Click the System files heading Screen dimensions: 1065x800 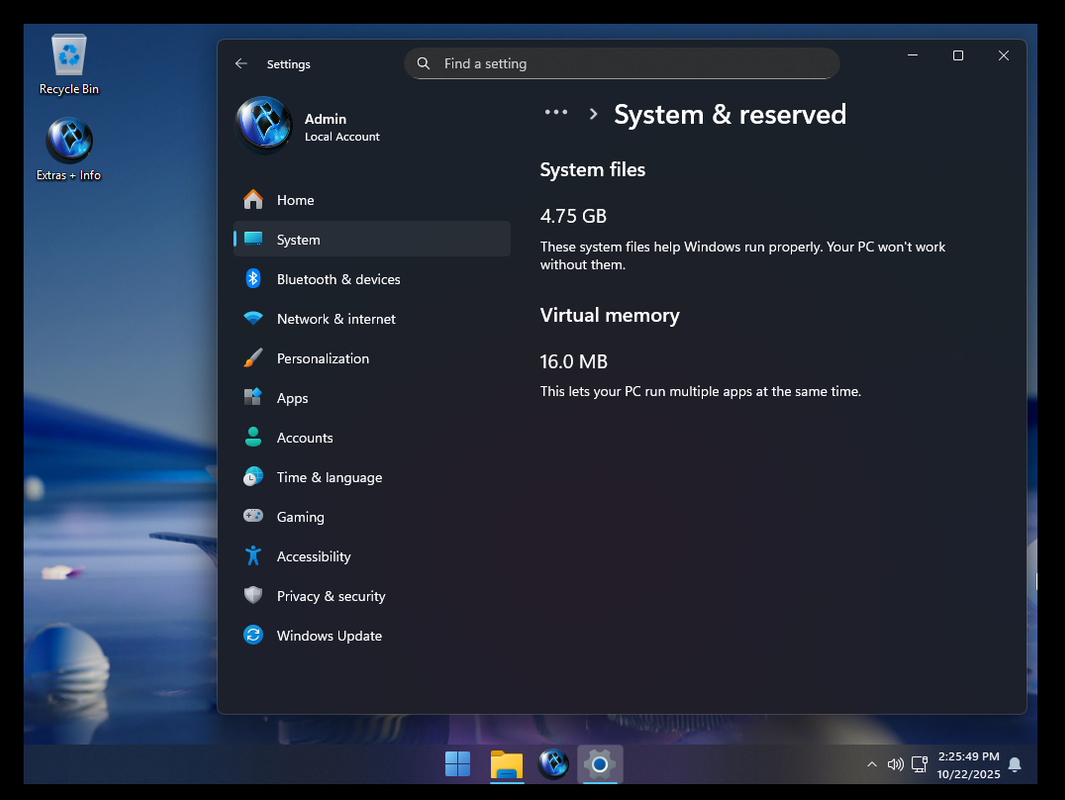592,169
